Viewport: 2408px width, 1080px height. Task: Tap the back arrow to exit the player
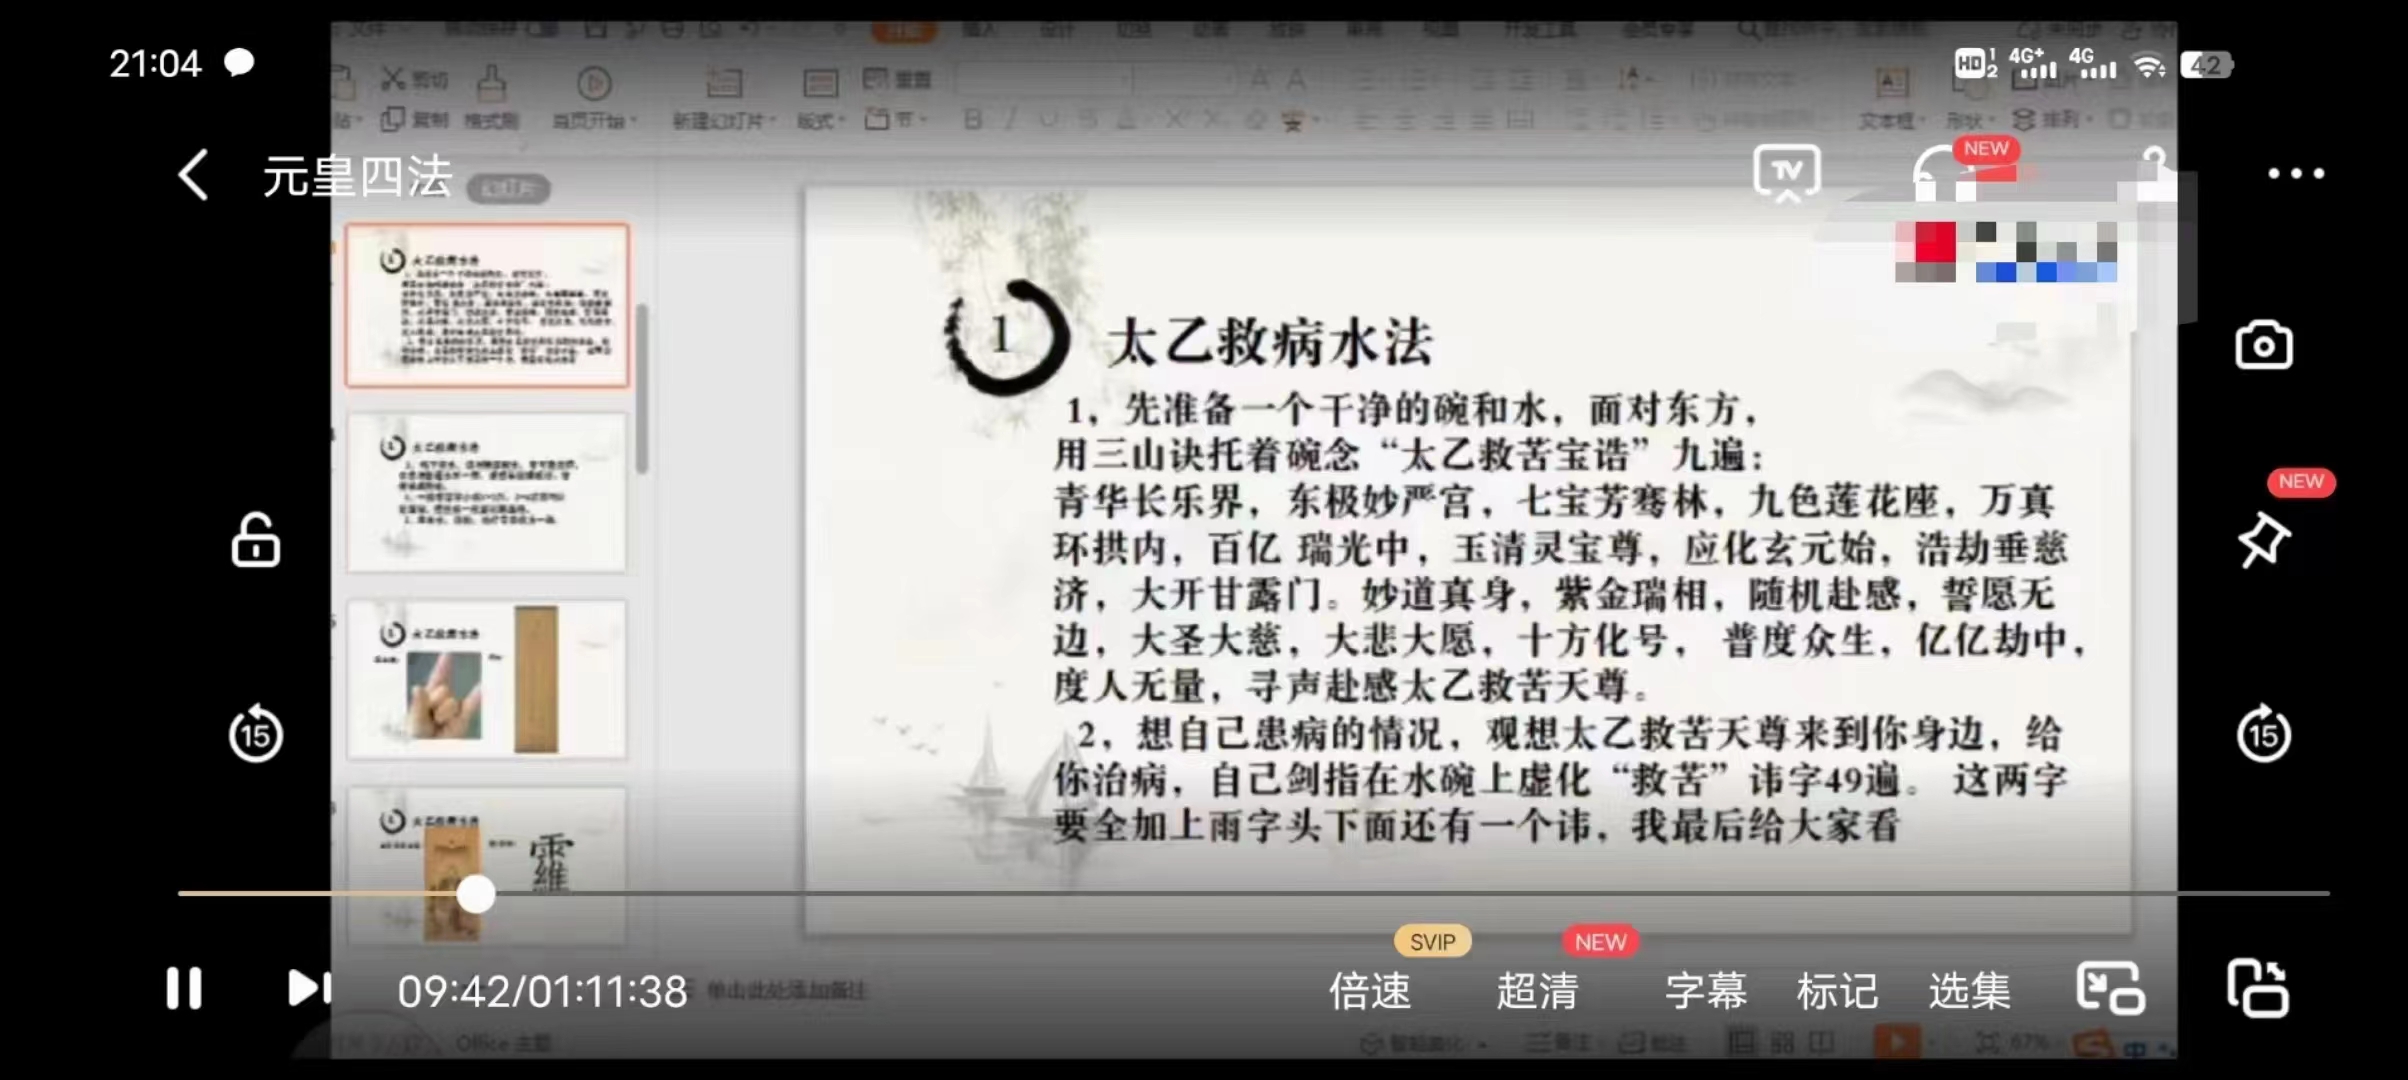191,173
